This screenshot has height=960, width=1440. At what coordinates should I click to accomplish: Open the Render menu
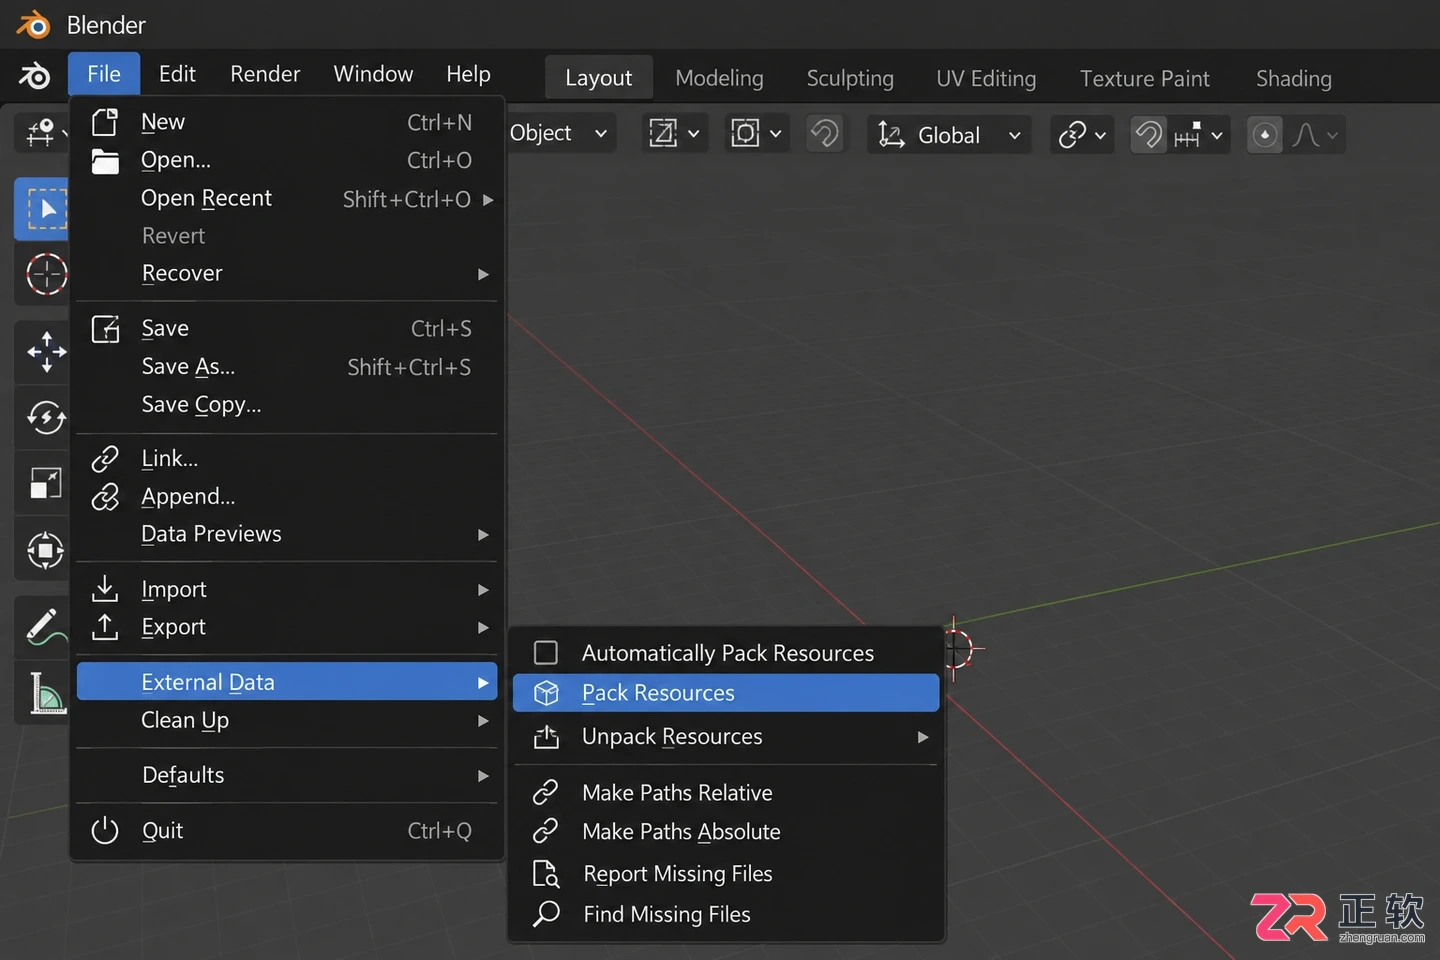265,74
